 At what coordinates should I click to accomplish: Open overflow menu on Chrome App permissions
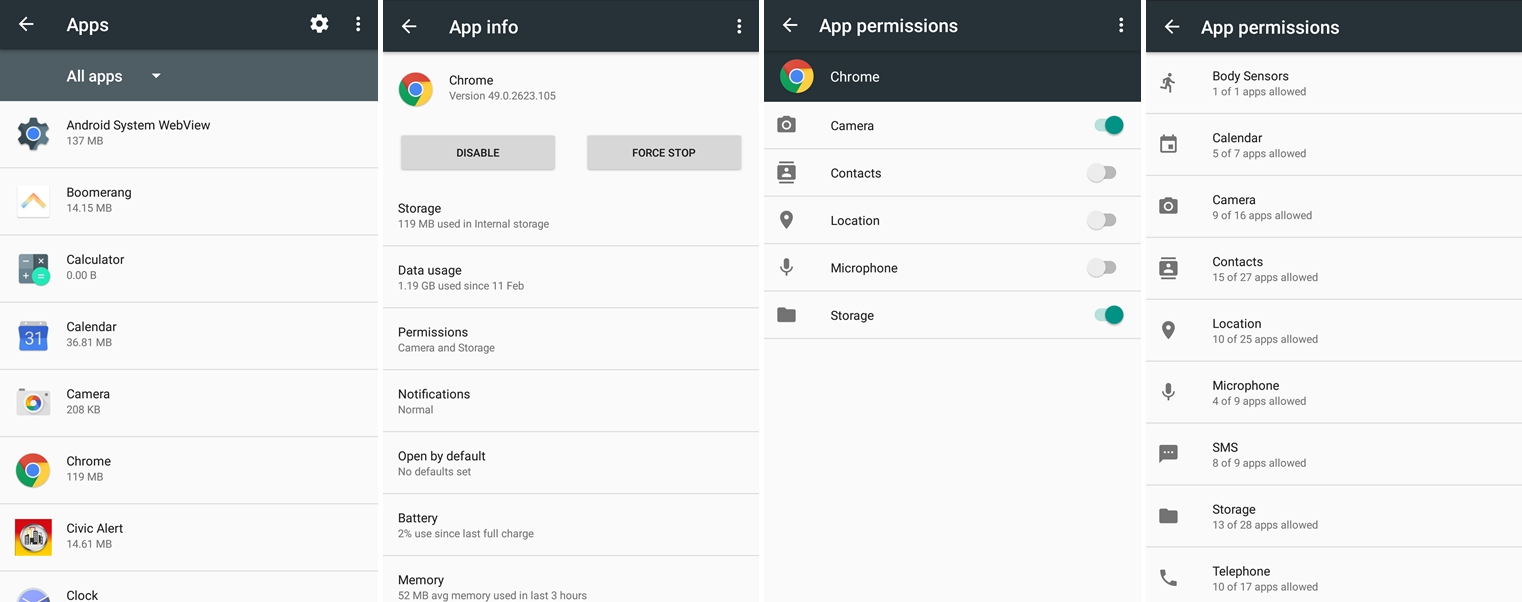tap(1121, 25)
